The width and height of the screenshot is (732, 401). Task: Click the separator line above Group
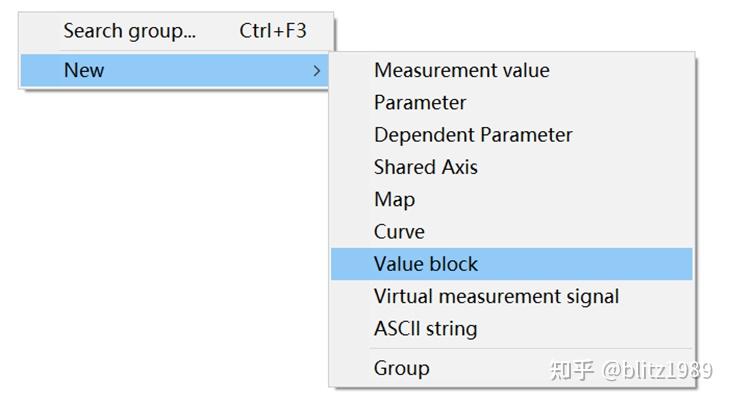tap(510, 348)
